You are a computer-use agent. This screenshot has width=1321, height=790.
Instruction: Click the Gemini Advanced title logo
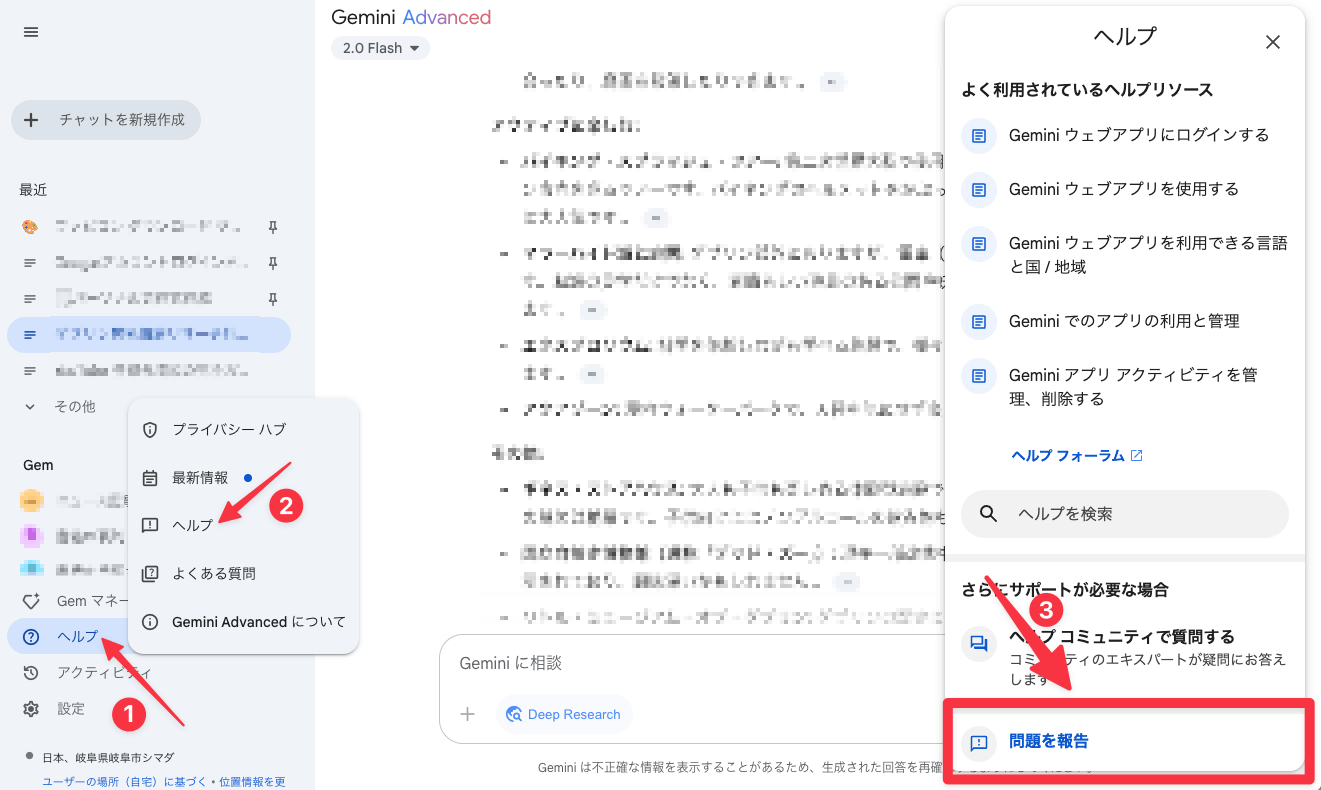tap(411, 17)
